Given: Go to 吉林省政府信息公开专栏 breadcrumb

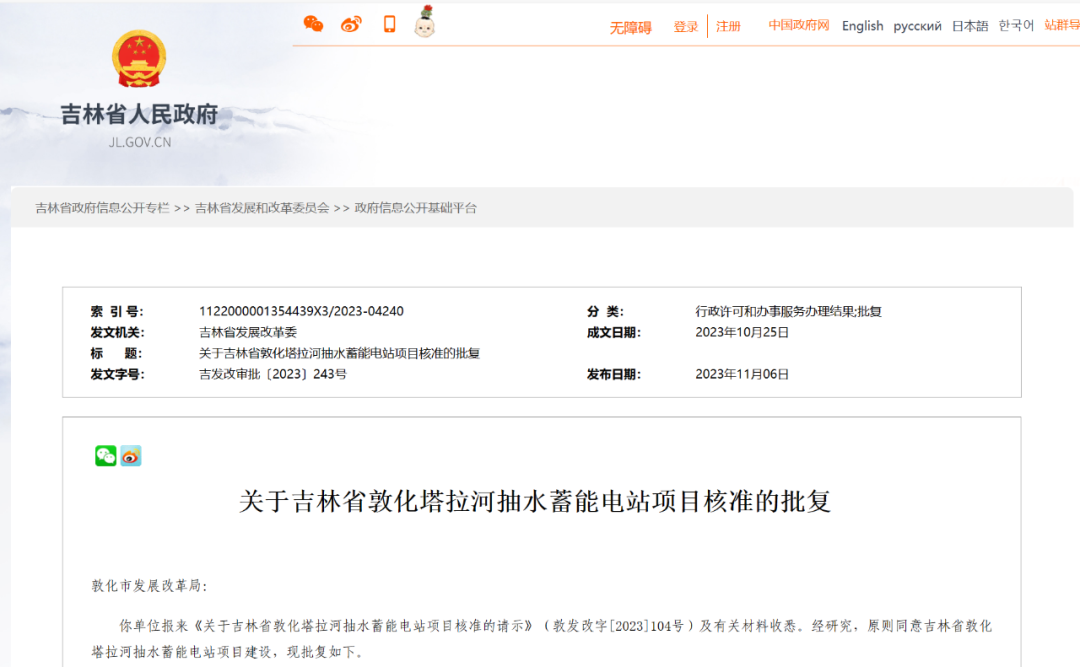Looking at the screenshot, I should tap(102, 208).
